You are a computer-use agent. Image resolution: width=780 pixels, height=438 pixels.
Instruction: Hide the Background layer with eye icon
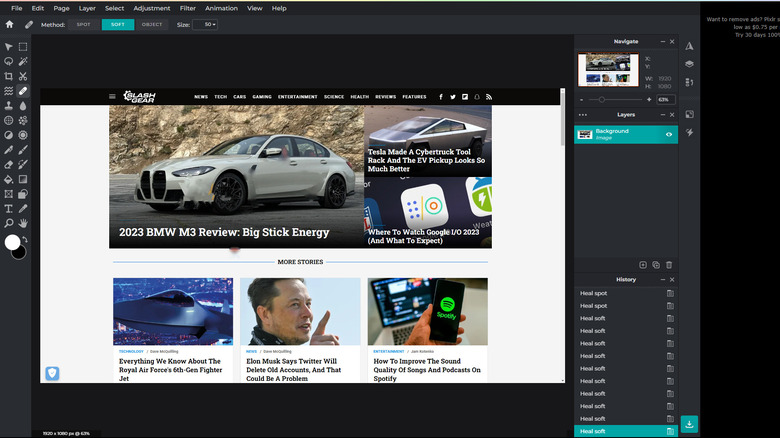click(x=669, y=133)
